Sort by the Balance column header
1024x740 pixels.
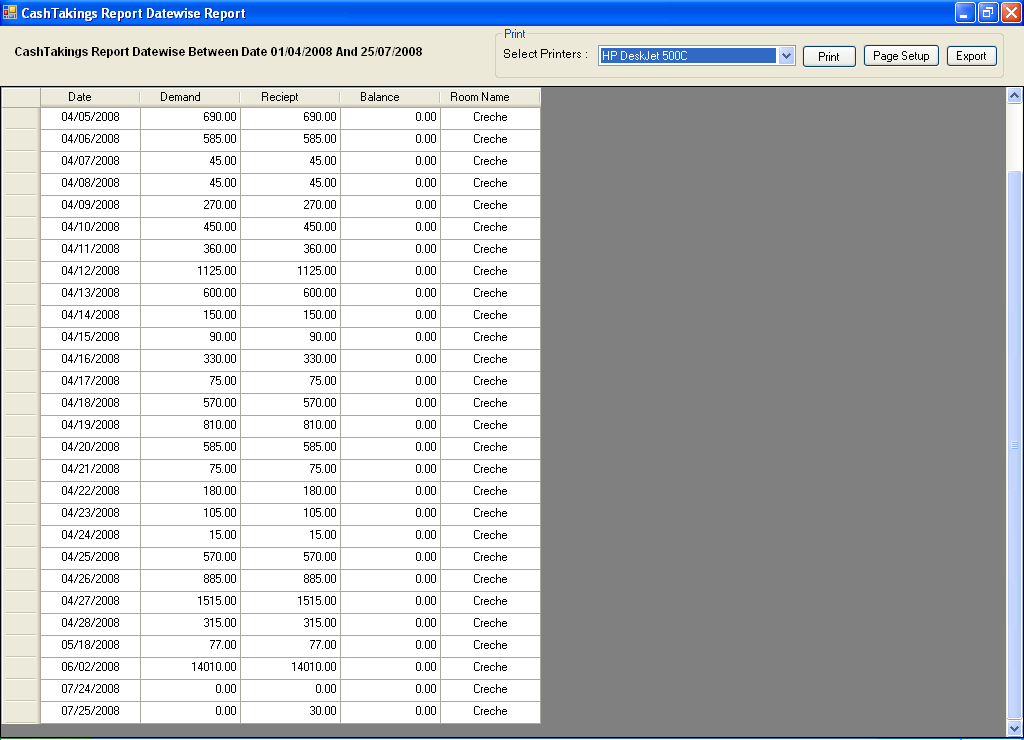(x=390, y=97)
